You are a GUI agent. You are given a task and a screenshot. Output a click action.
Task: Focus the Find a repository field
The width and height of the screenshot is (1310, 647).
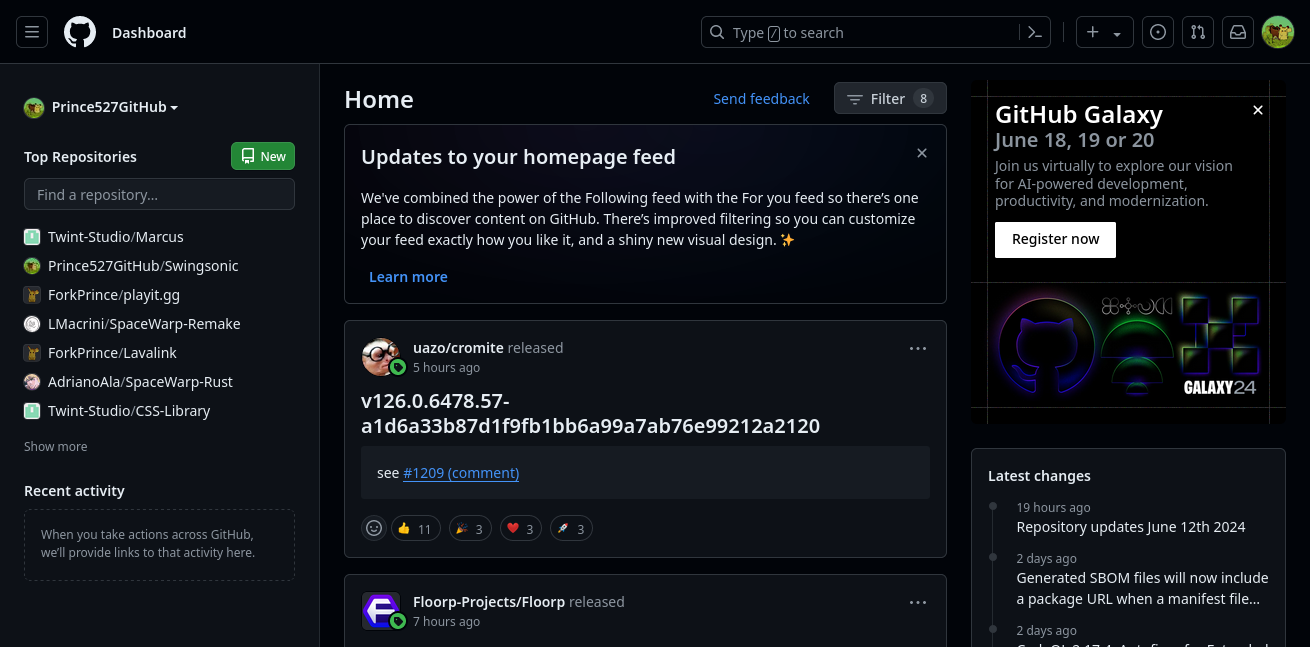click(159, 194)
